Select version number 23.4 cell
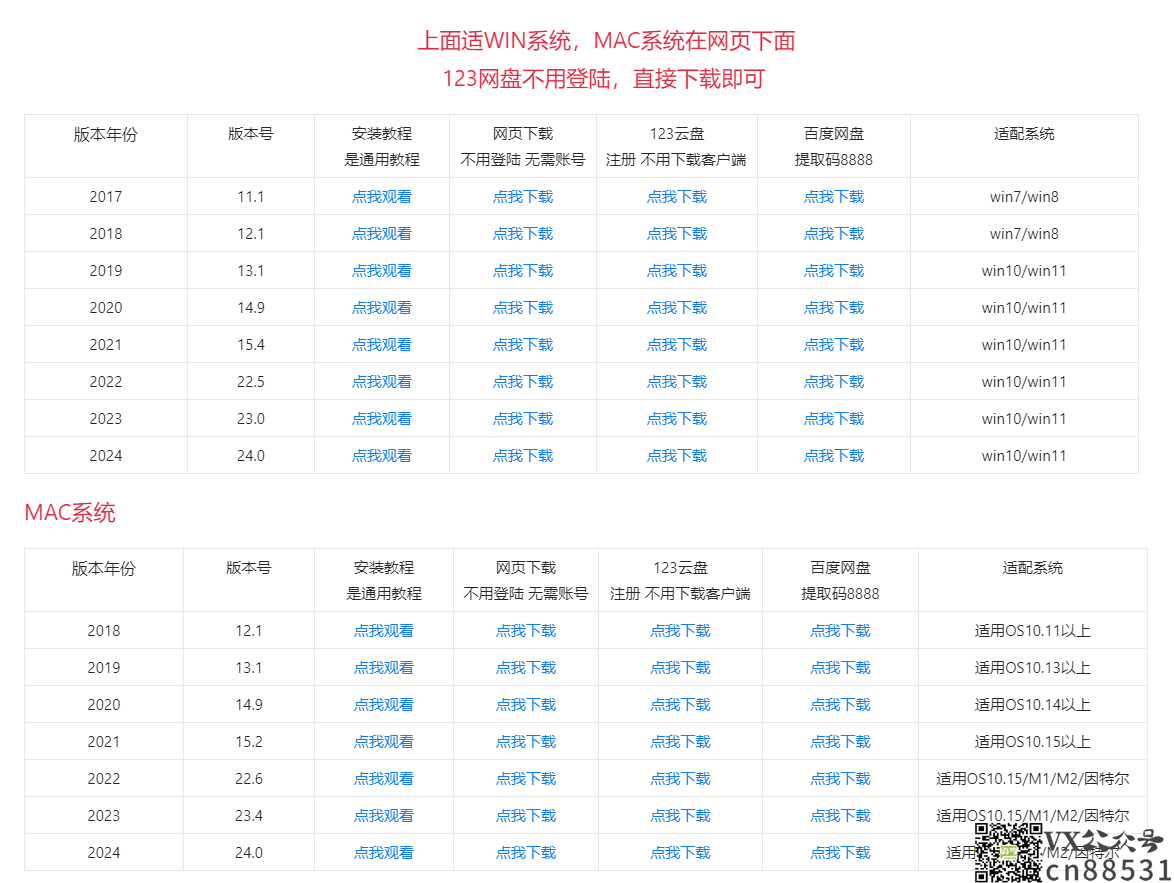 click(x=249, y=816)
